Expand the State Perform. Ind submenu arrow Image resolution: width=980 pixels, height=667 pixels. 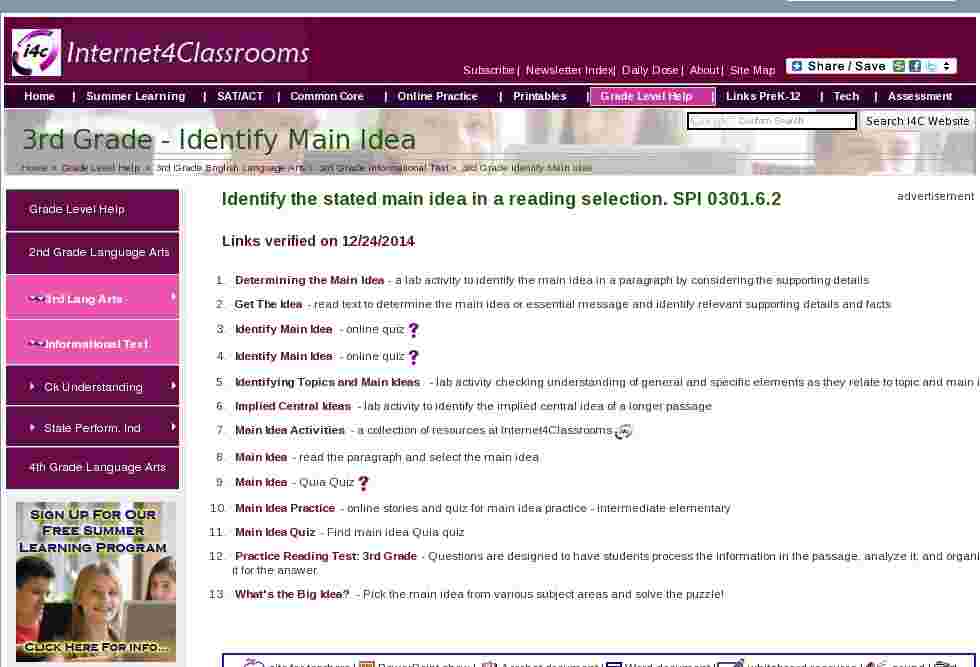click(173, 427)
